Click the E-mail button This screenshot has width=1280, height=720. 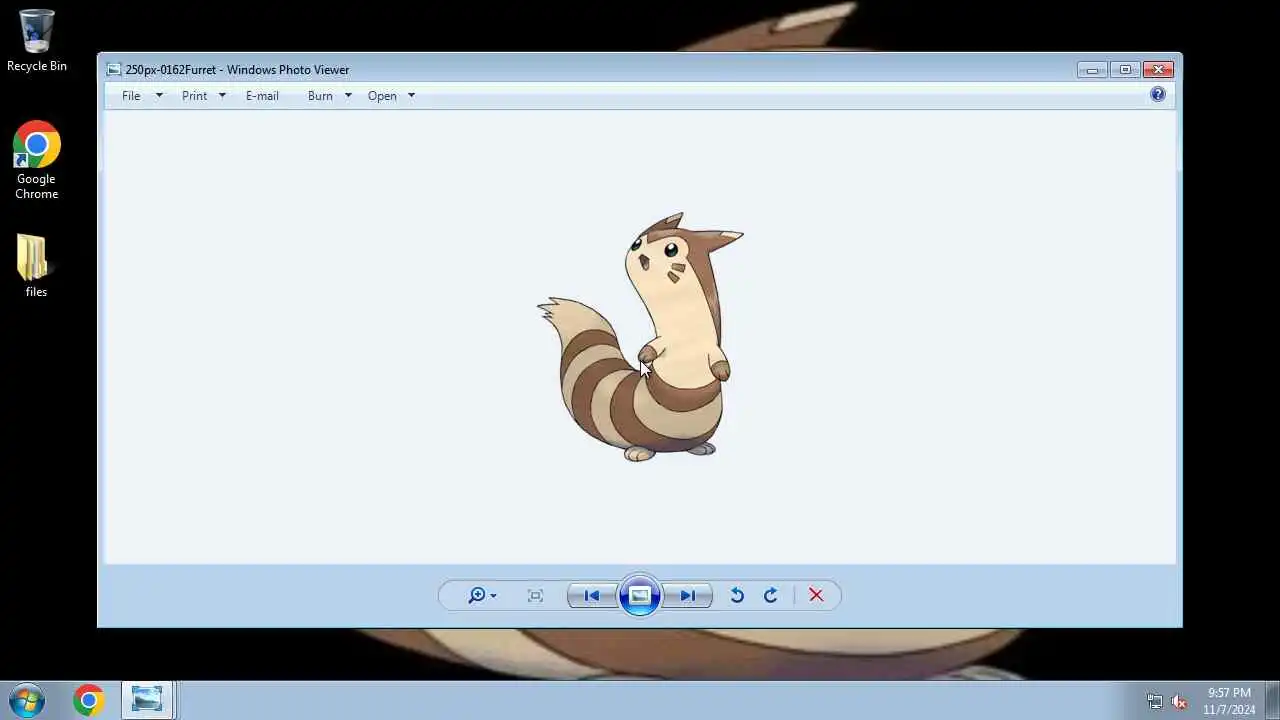[262, 96]
